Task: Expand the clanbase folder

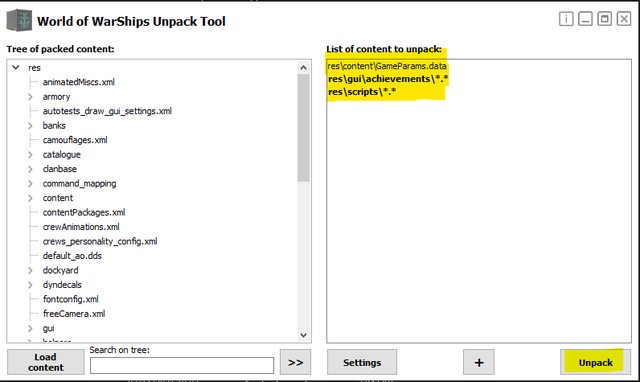Action: click(x=30, y=169)
